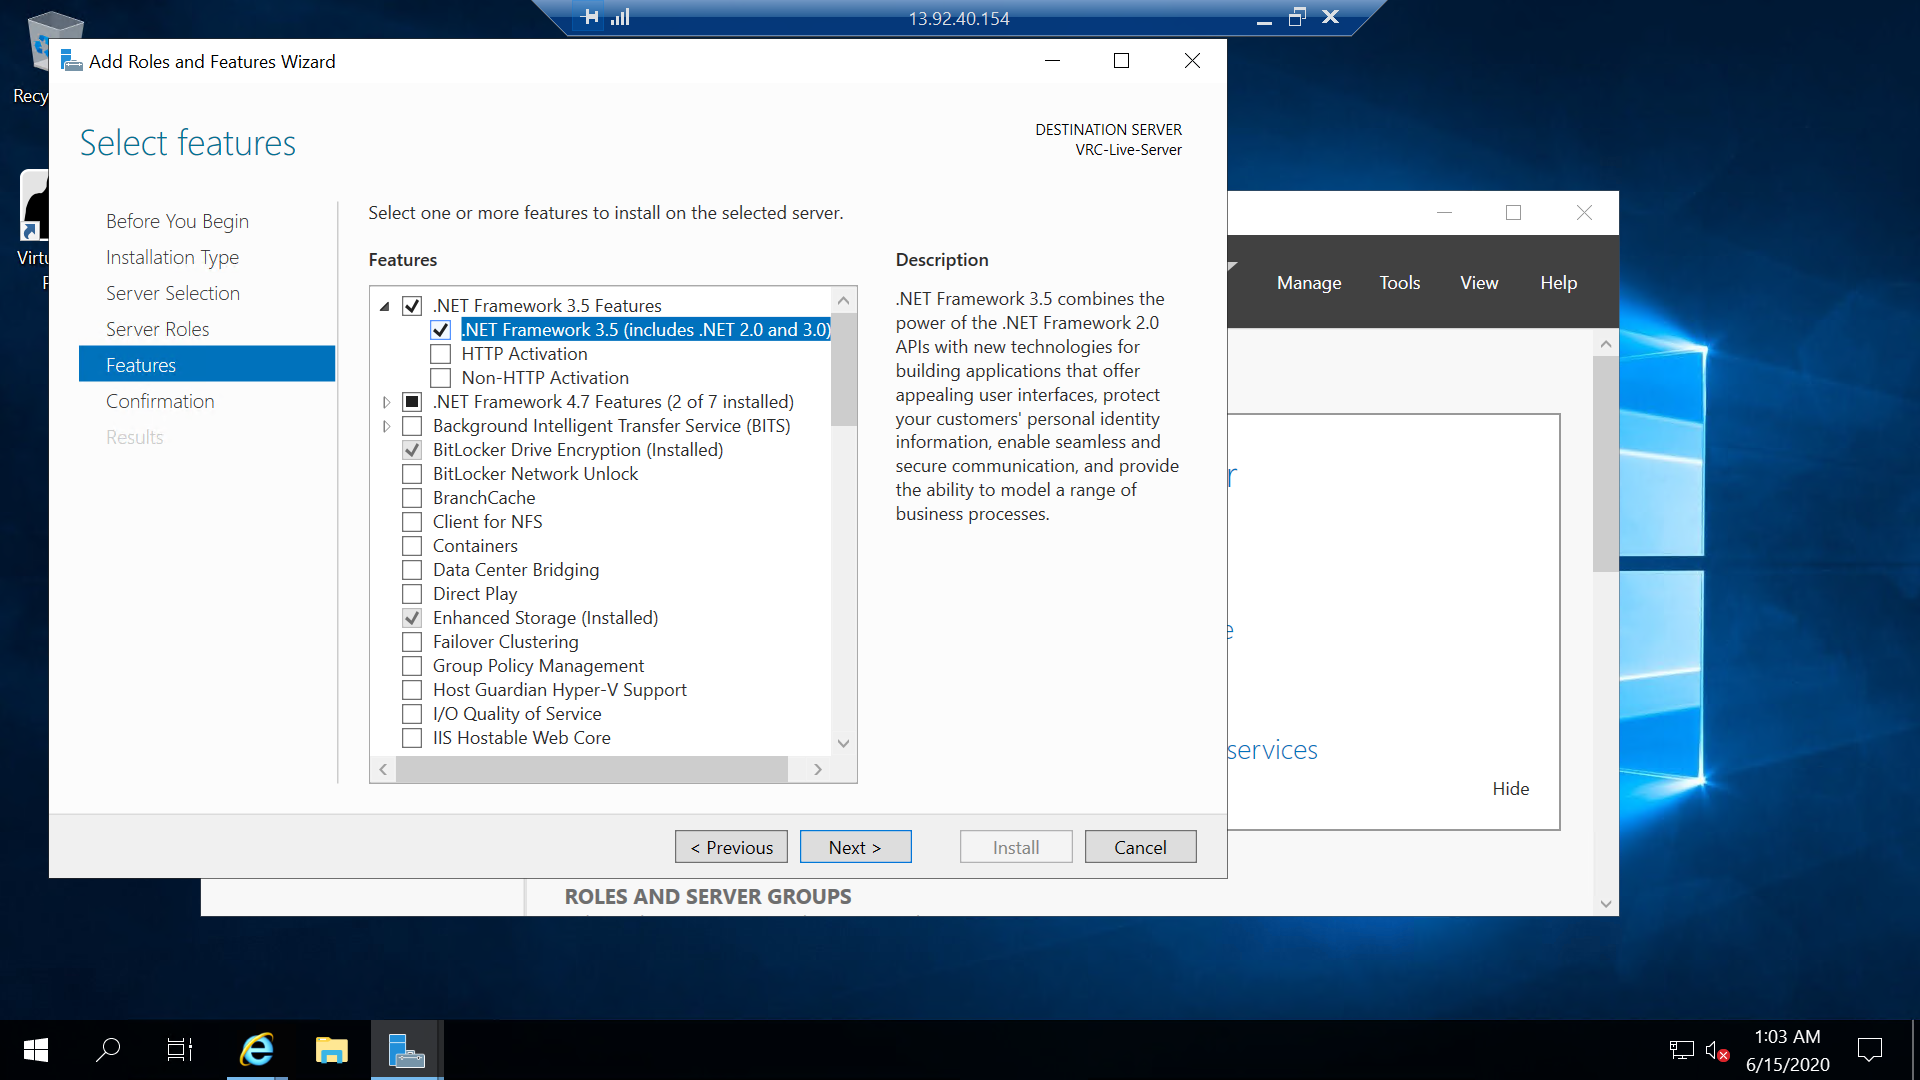Click the Previous button
The height and width of the screenshot is (1080, 1920).
pyautogui.click(x=731, y=847)
